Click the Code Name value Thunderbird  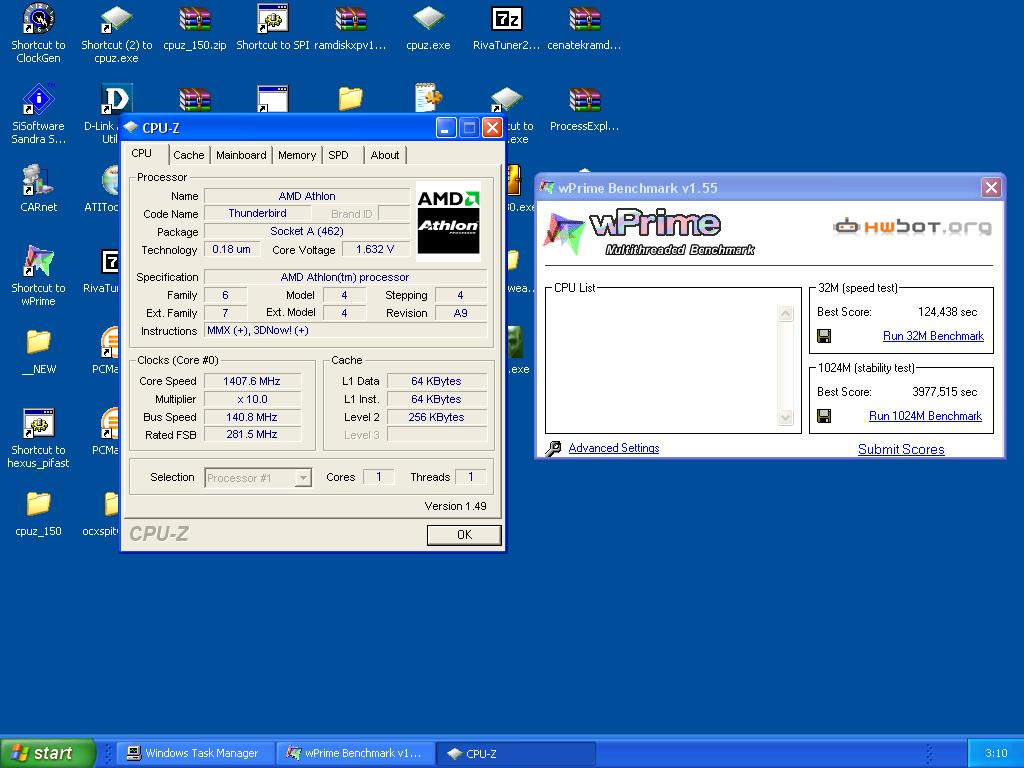pyautogui.click(x=257, y=214)
